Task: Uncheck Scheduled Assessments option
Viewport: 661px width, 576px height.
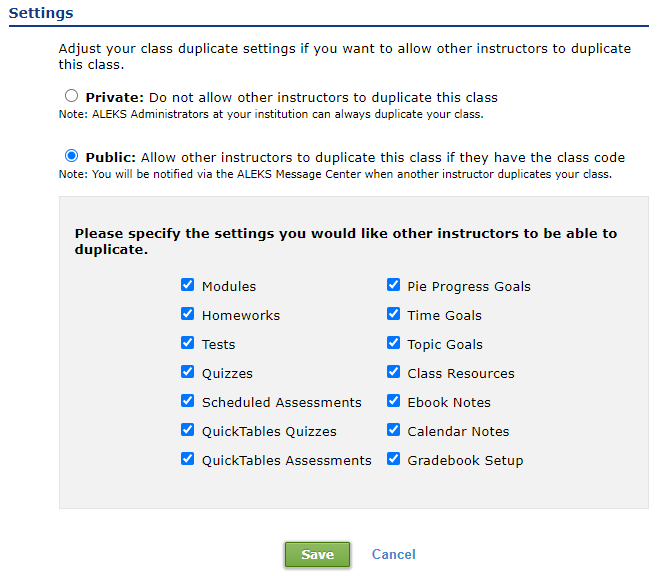Action: pyautogui.click(x=187, y=401)
